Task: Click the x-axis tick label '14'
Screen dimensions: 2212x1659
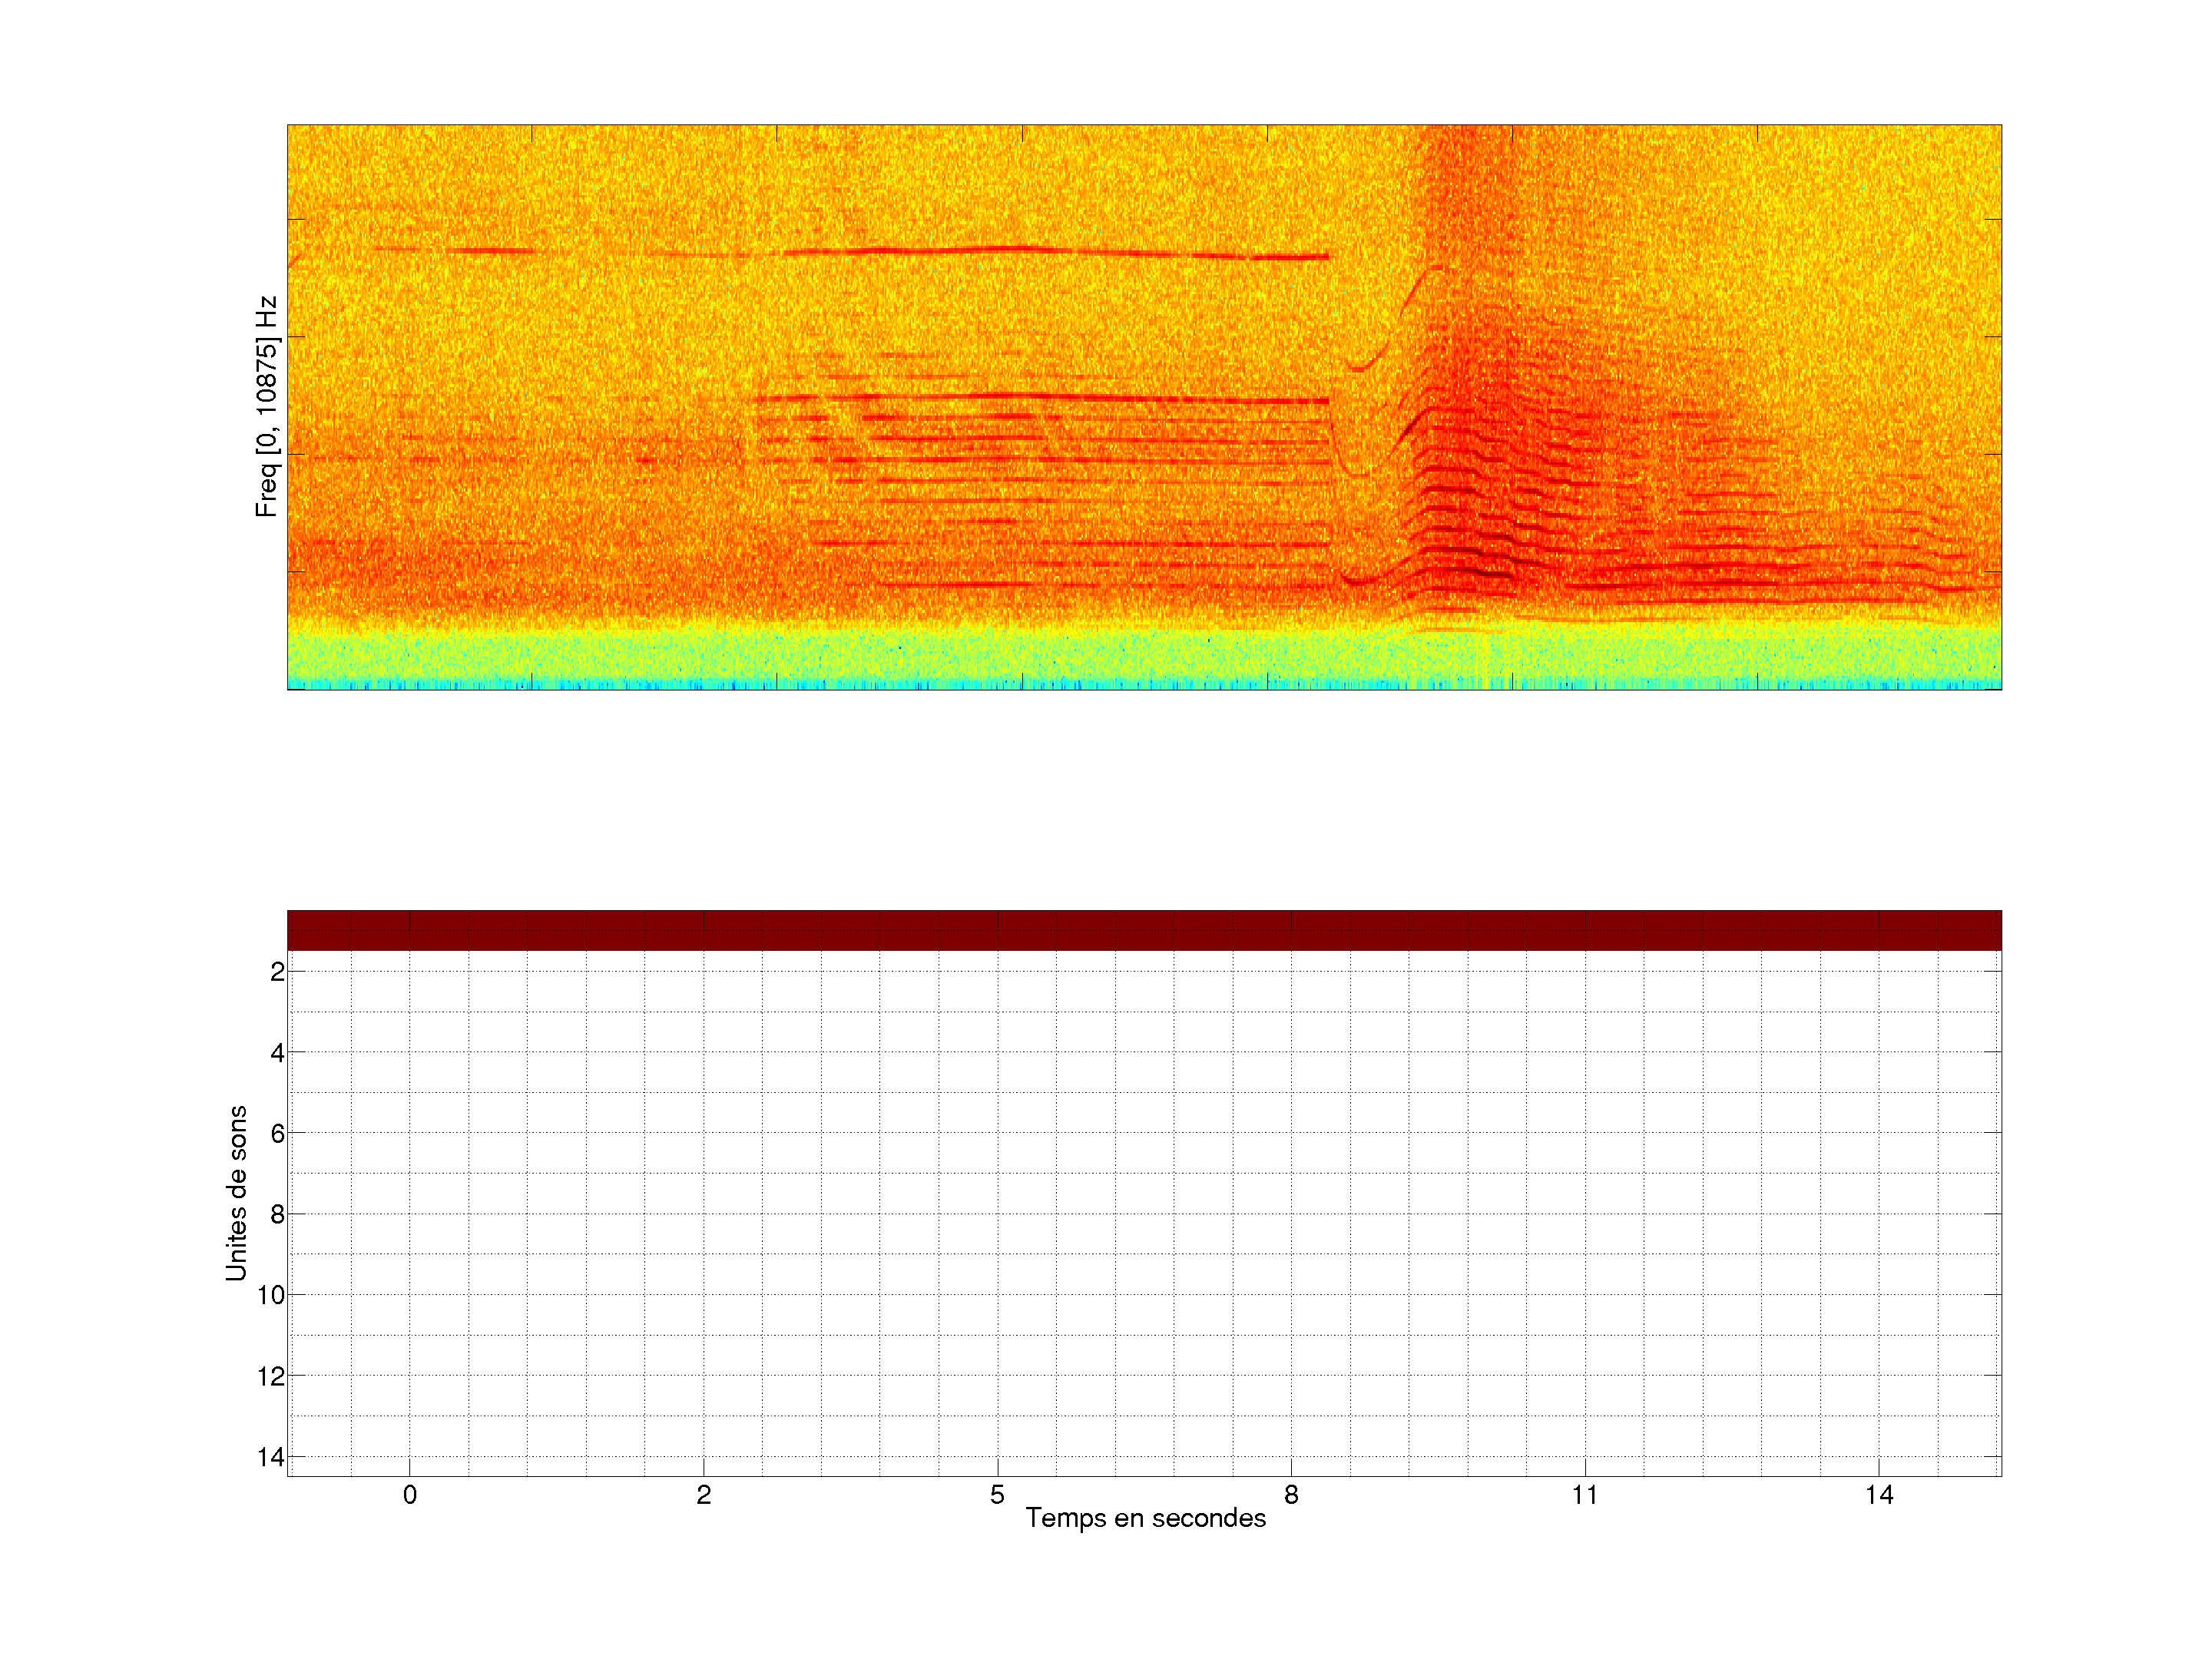Action: [1879, 1495]
